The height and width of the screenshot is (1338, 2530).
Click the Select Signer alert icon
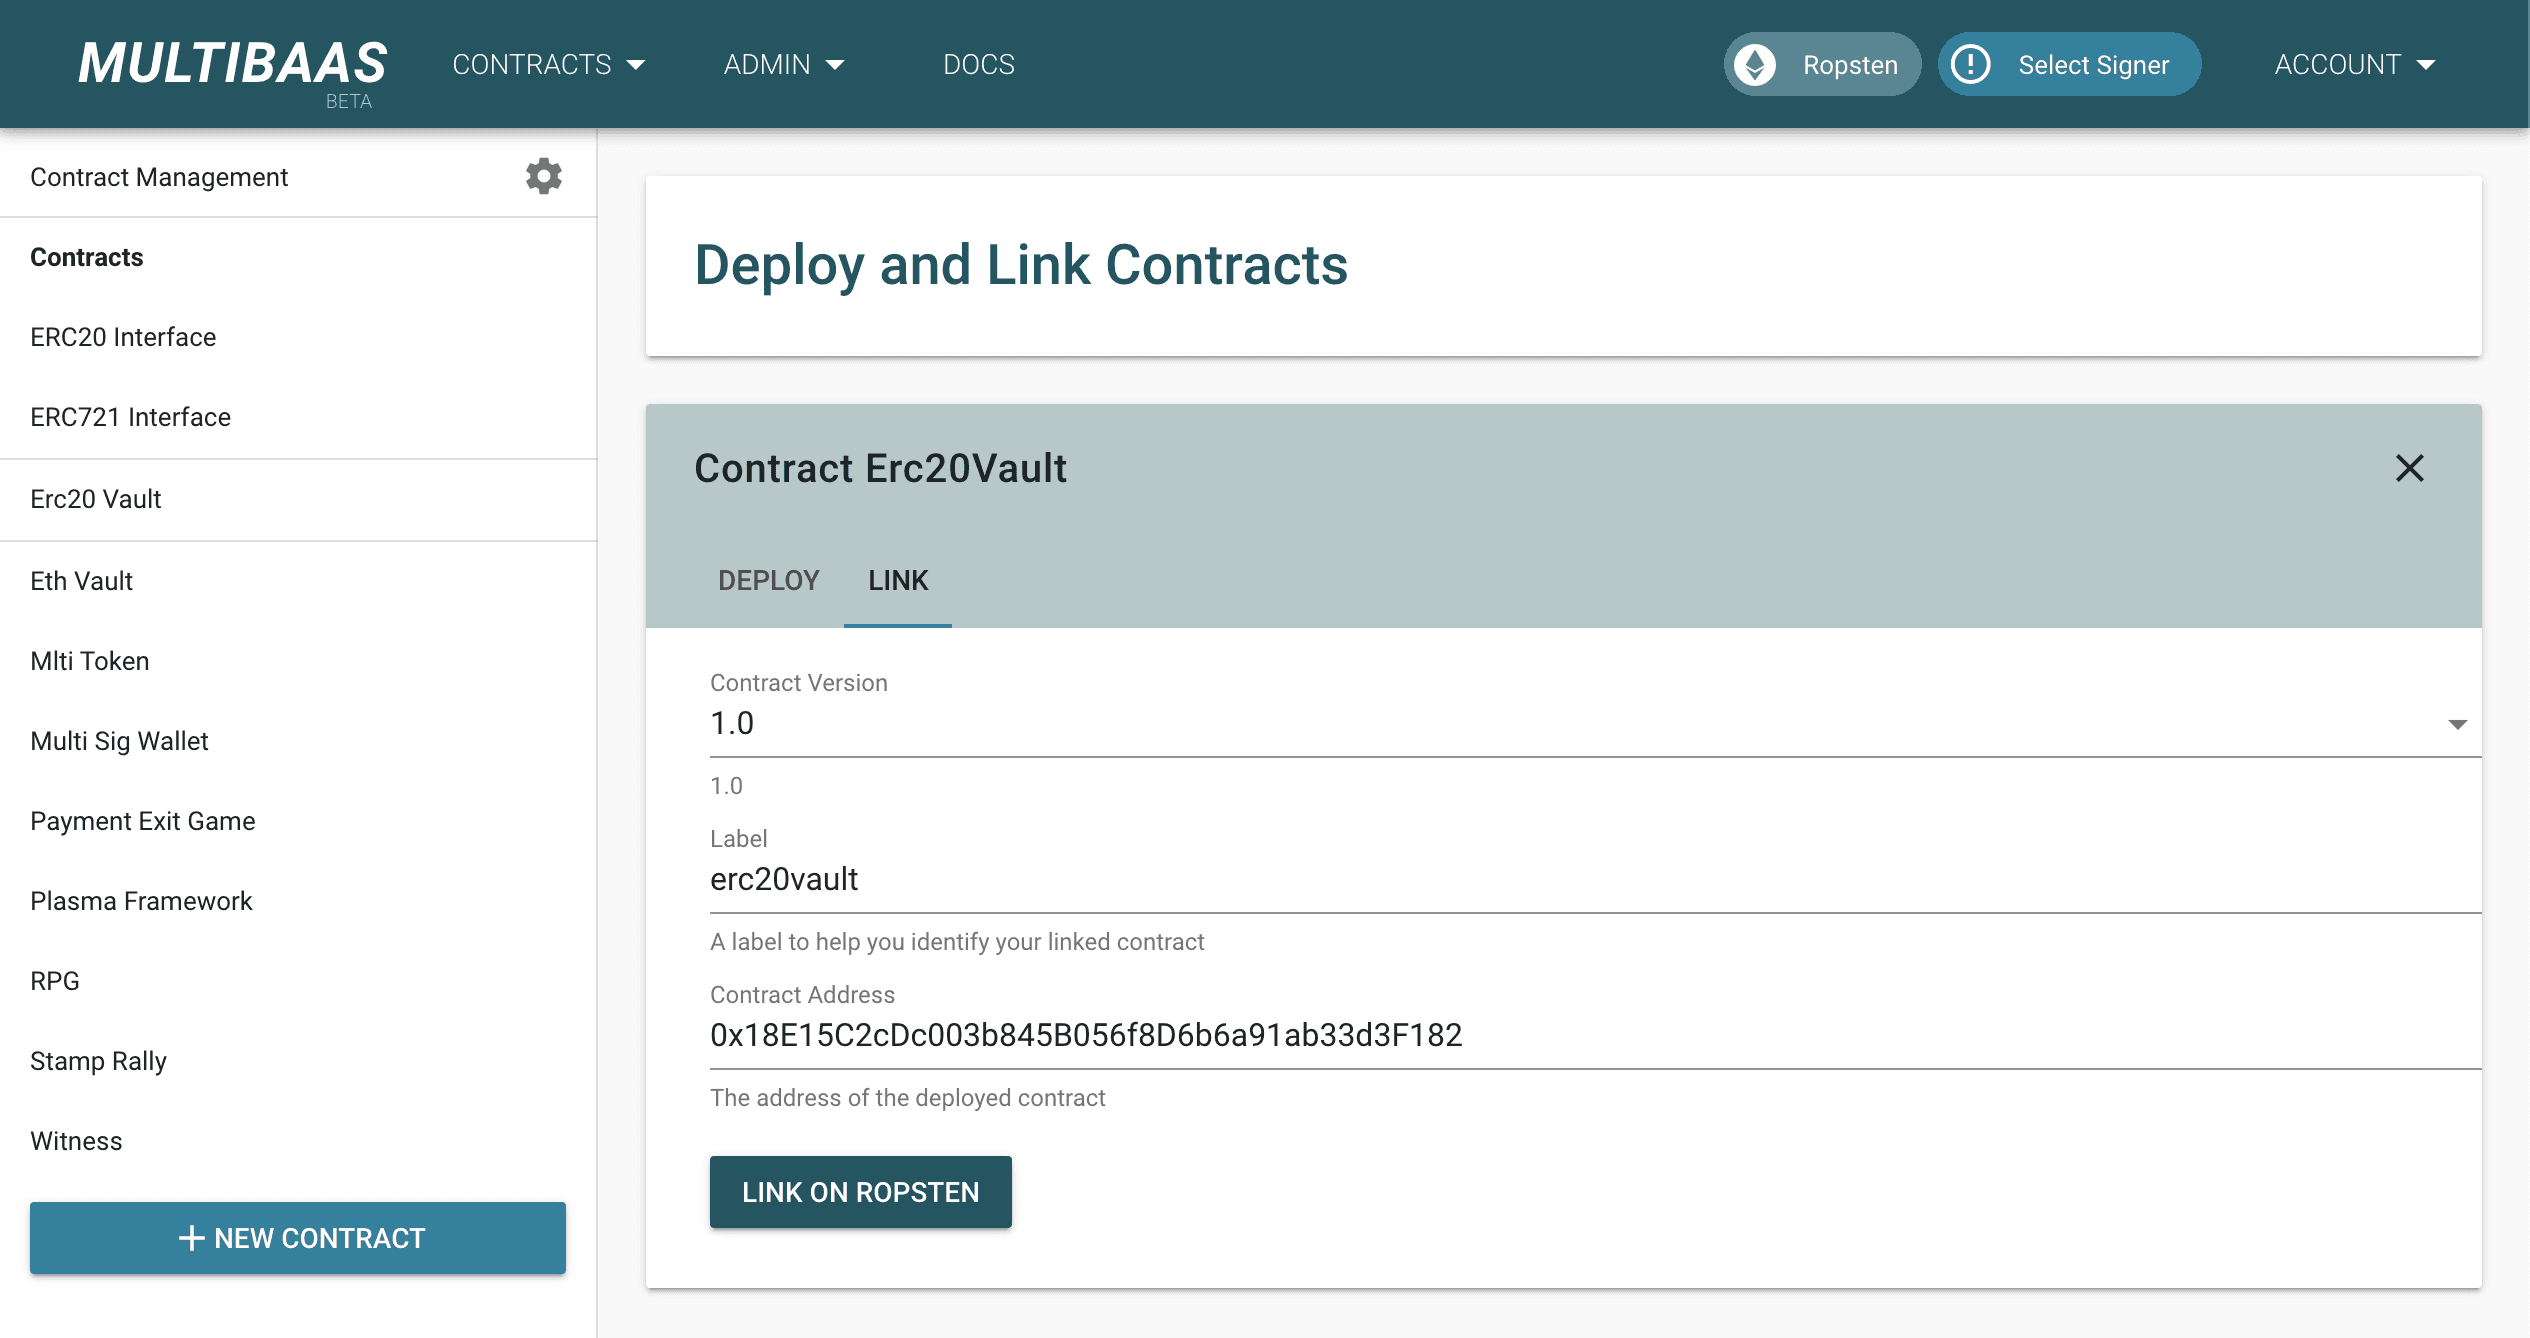[x=1969, y=64]
